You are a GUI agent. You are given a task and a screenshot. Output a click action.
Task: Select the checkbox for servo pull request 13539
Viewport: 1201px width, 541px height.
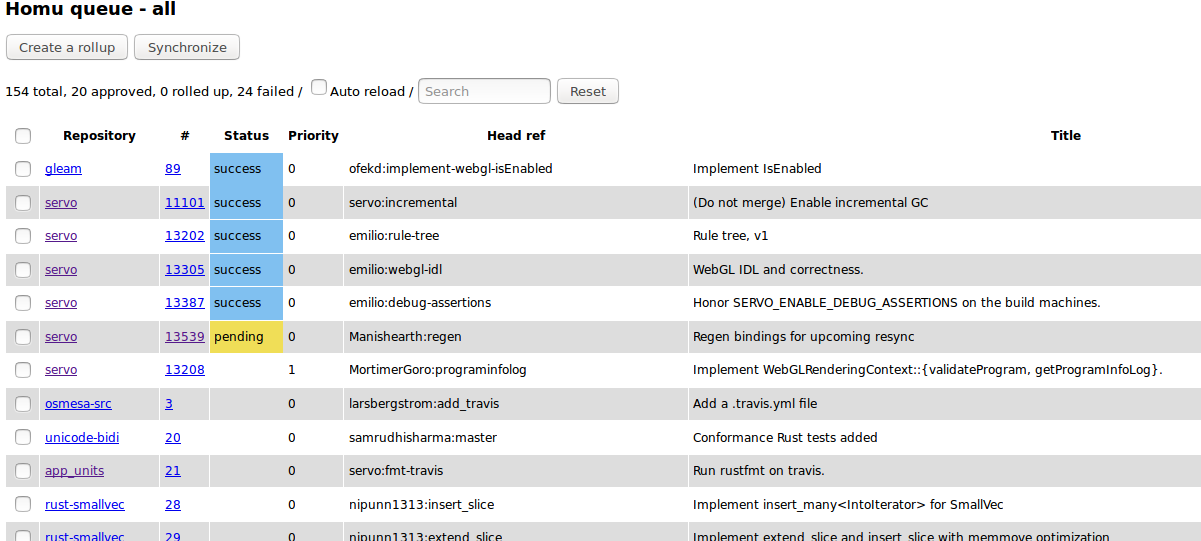pos(23,337)
